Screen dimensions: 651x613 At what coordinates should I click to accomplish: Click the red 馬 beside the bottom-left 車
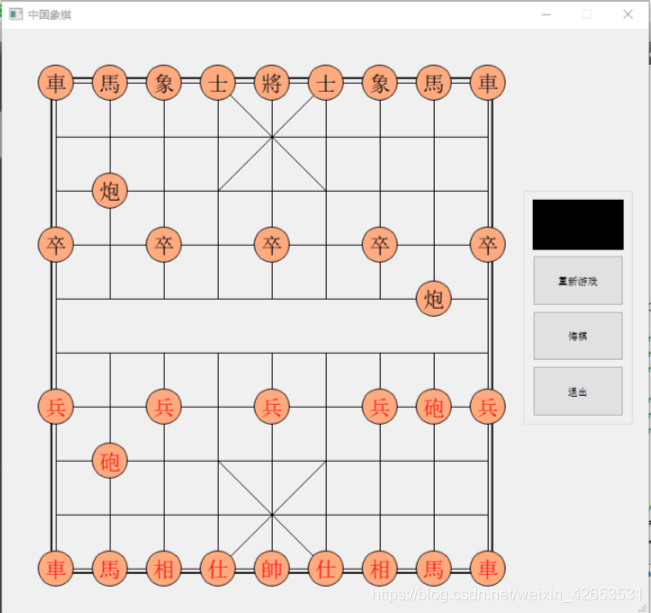coord(110,569)
